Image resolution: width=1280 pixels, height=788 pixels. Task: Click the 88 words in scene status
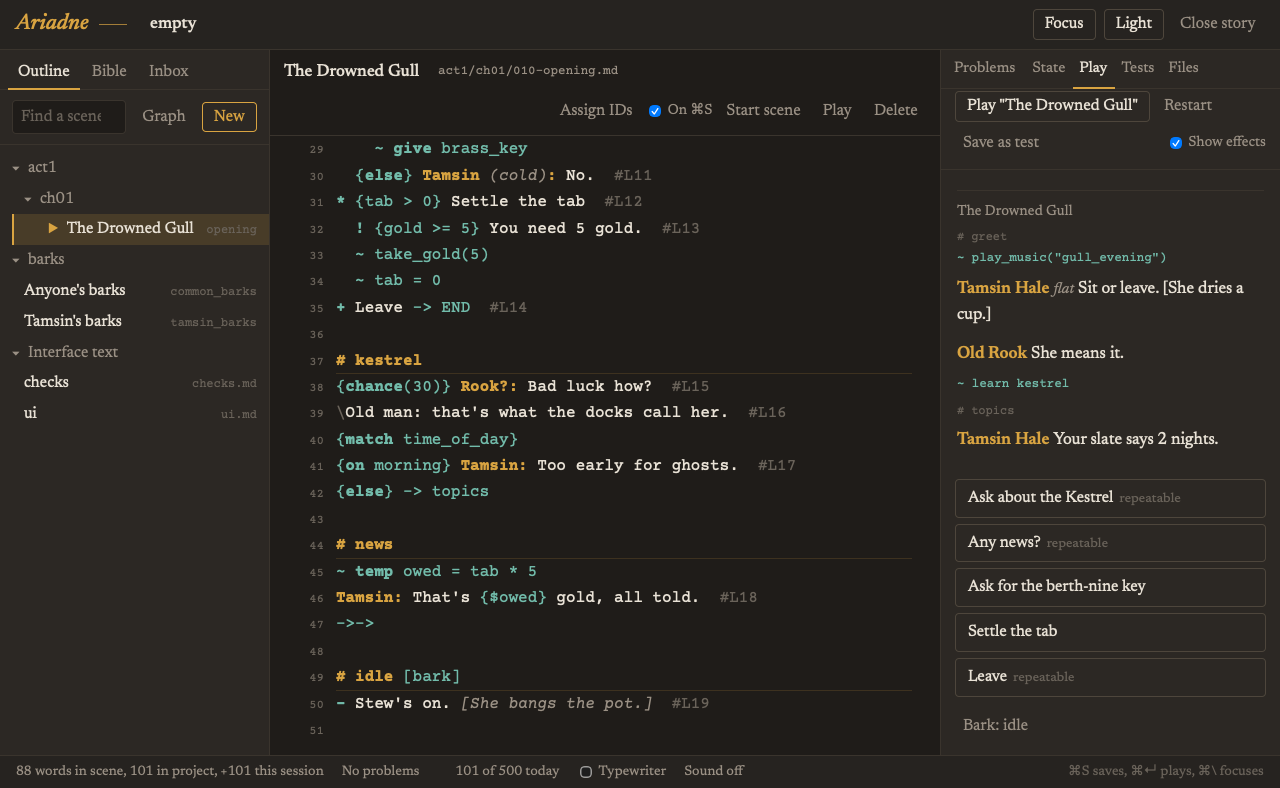170,771
